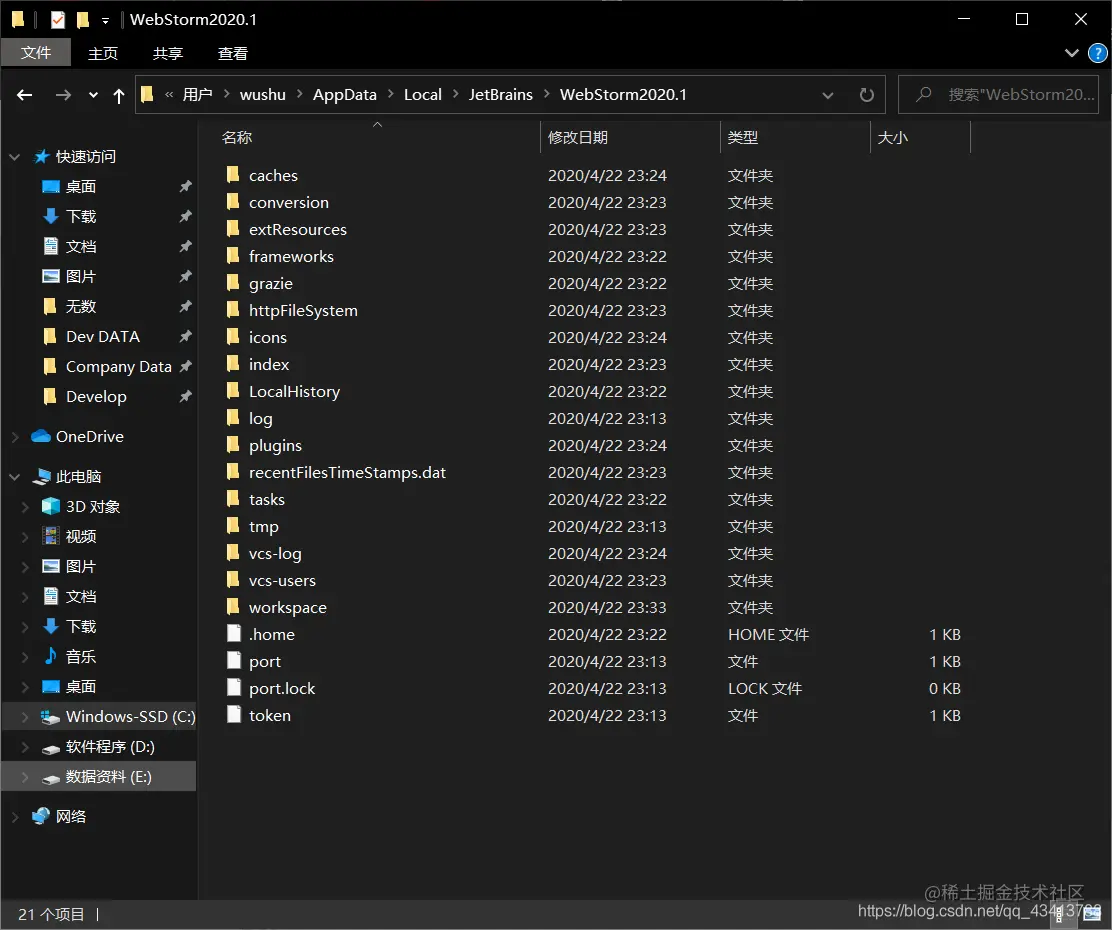
Task: Select 下载 under quick access
Action: 81,216
